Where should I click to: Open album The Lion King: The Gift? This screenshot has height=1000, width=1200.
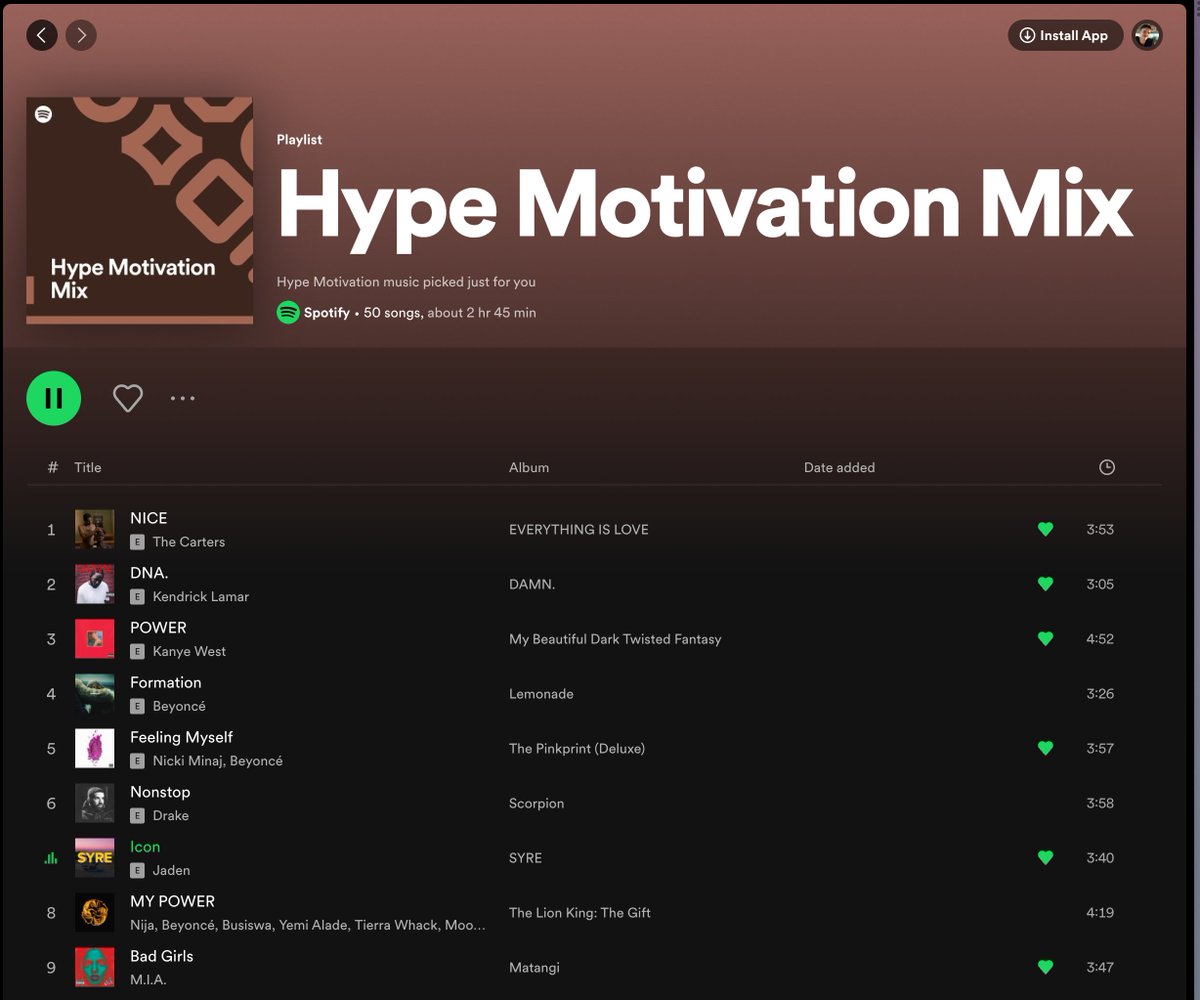point(580,913)
